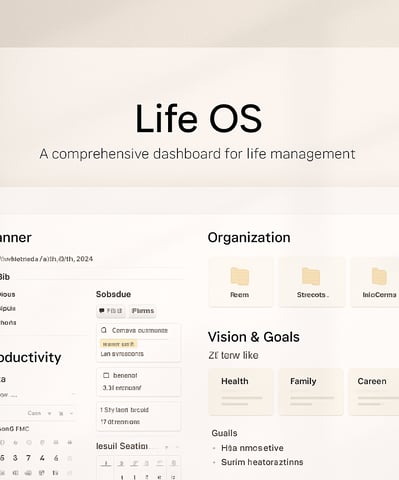Switch to the Flmms tab
The width and height of the screenshot is (399, 480).
(x=143, y=311)
